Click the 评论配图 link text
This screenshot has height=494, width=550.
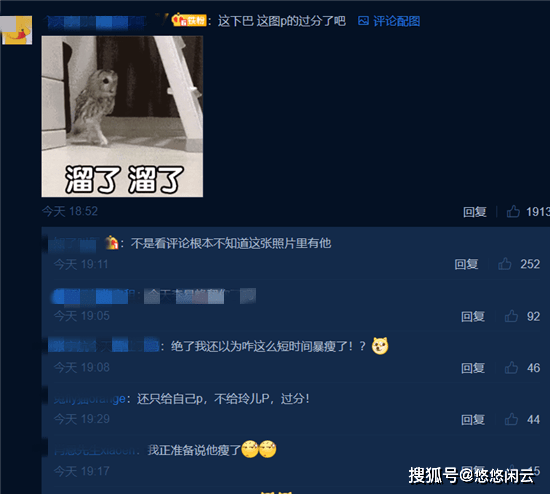point(397,21)
